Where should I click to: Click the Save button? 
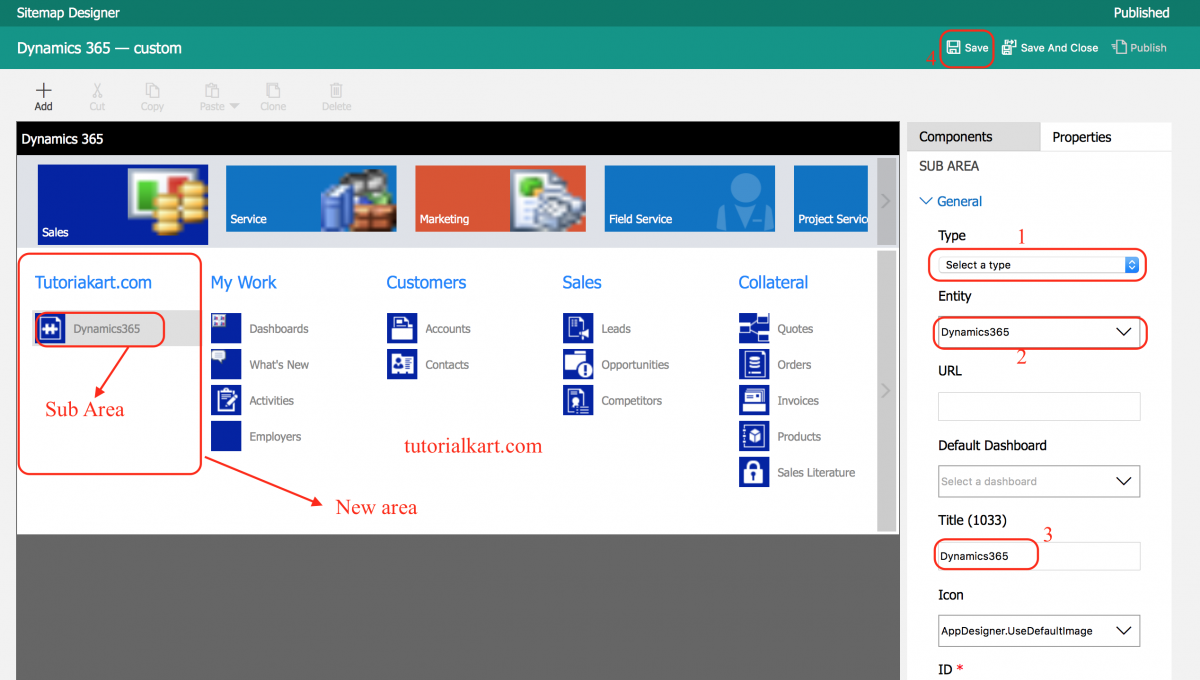tap(966, 46)
